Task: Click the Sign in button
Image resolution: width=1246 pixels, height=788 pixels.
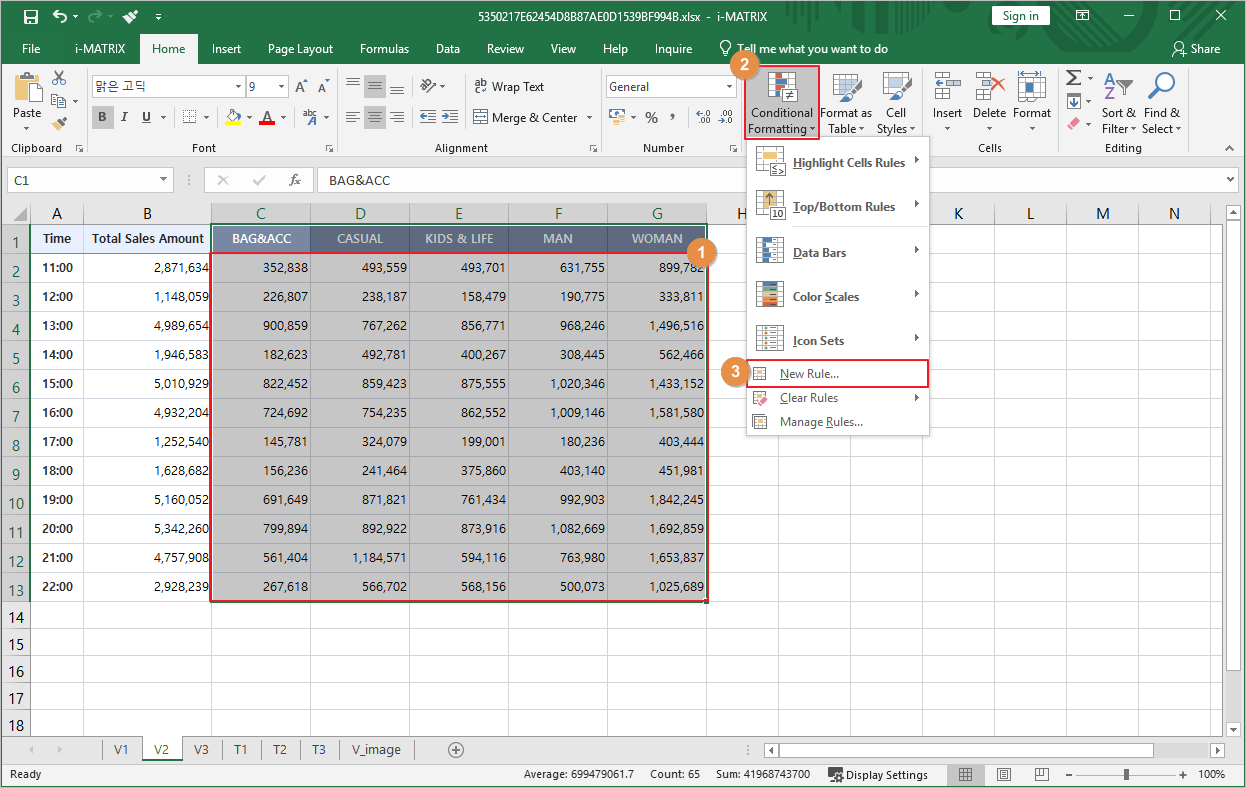Action: pos(1020,16)
